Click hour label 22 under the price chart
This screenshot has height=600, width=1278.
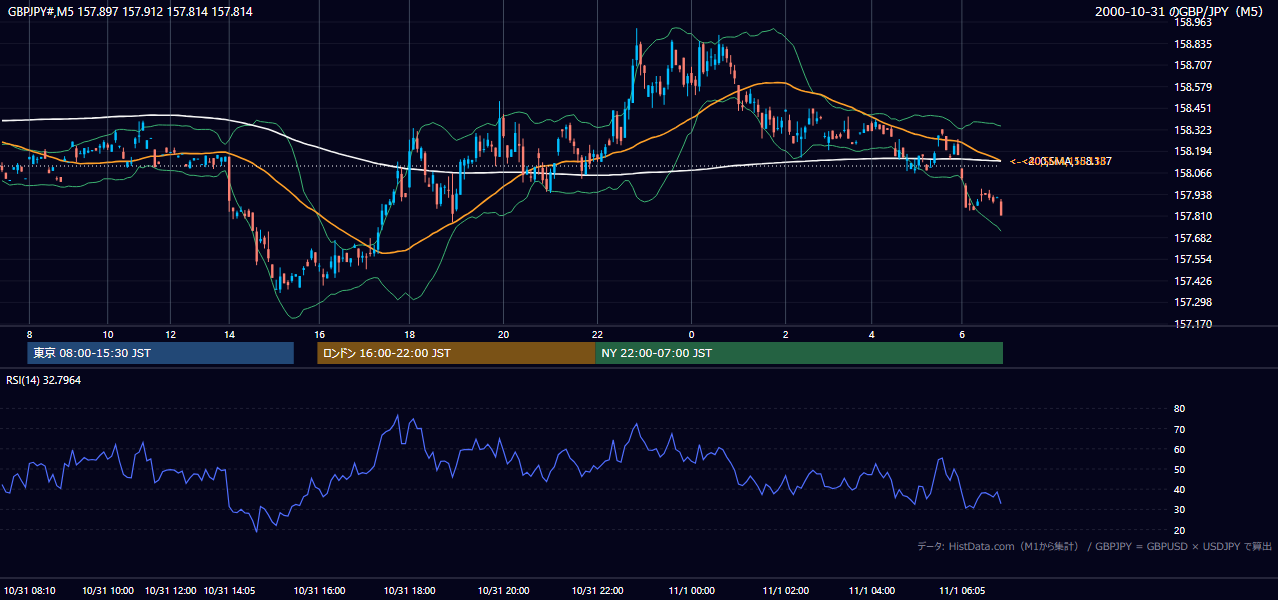597,335
